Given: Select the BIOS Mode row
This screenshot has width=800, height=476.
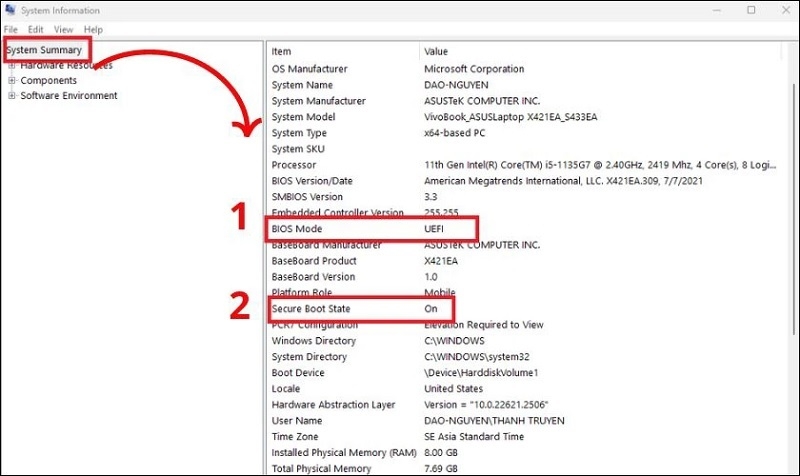Looking at the screenshot, I should point(302,229).
